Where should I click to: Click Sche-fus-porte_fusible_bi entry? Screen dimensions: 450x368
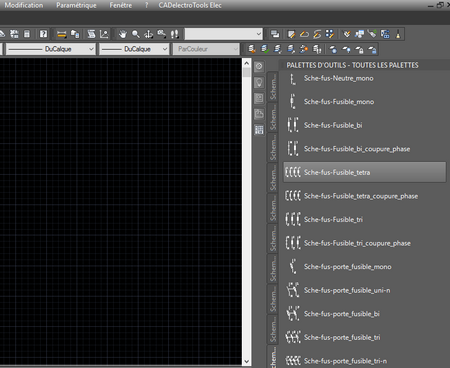365,314
